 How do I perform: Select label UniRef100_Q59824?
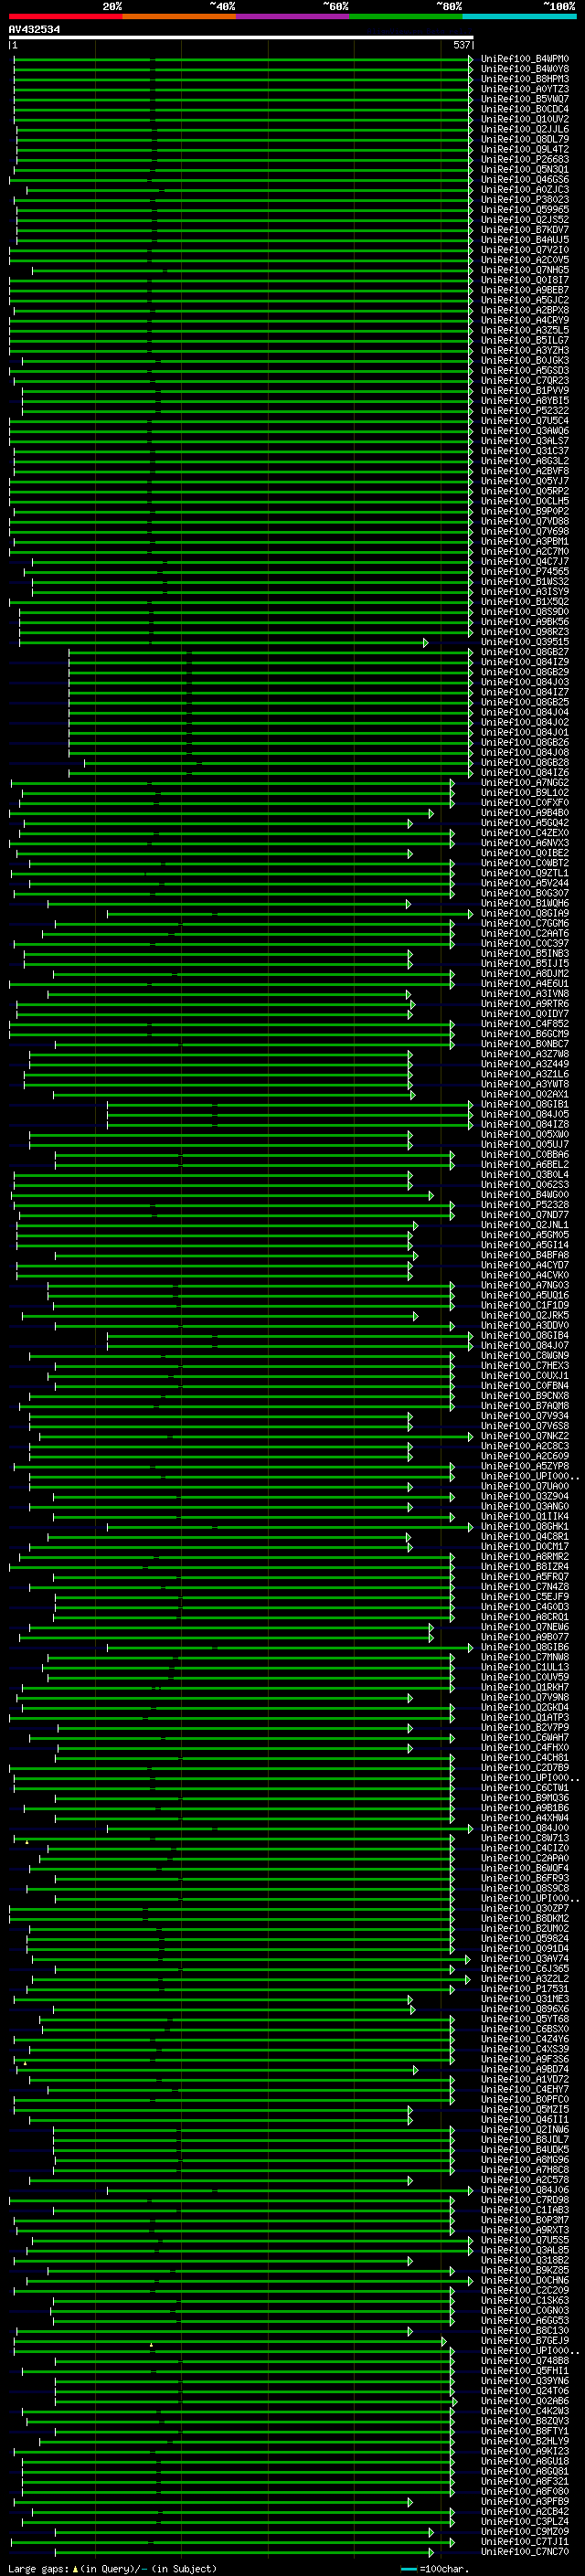[524, 1939]
